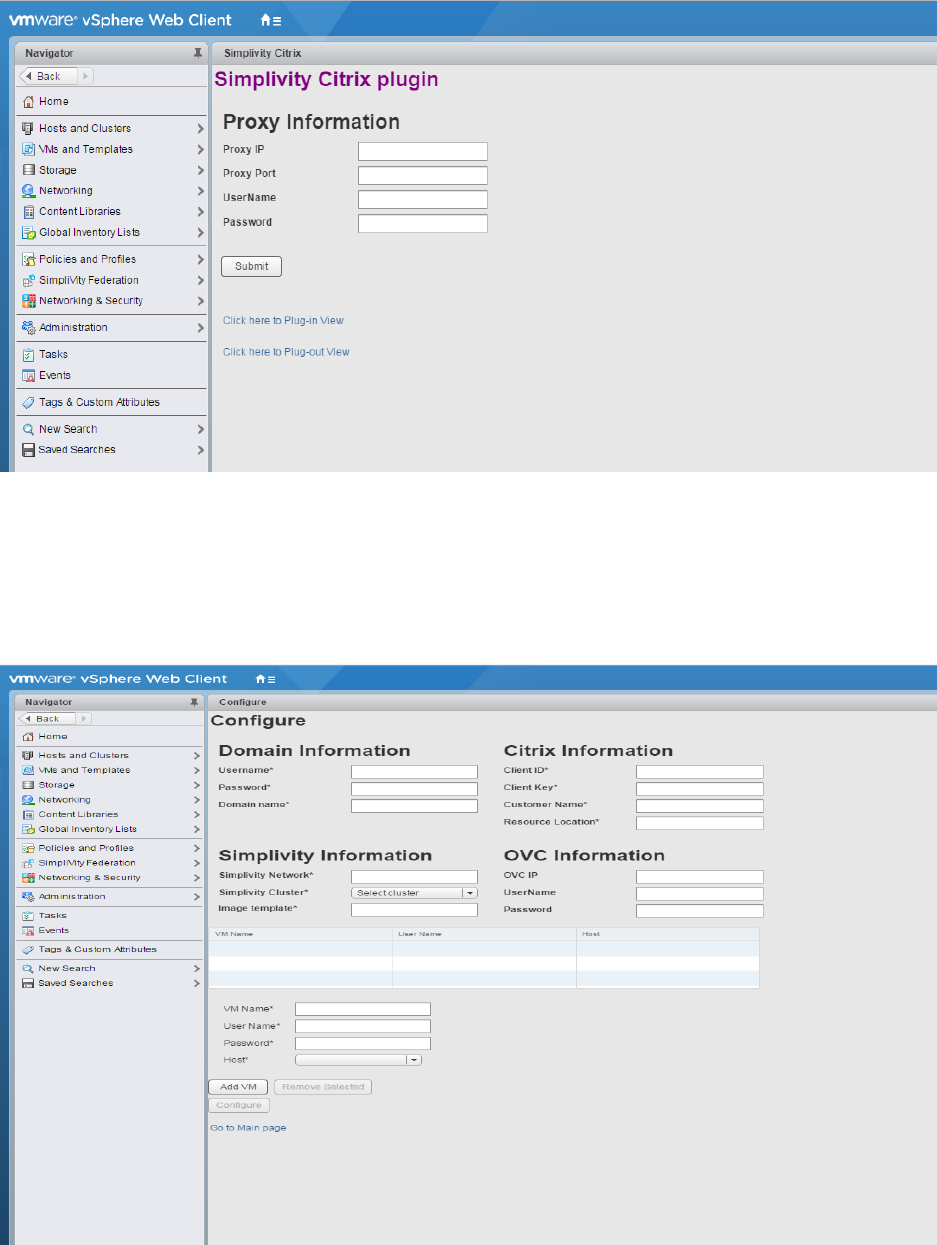Screen dimensions: 937x1245
Task: Click Storage icon in Simplivity Citrix screen navigator
Action: 29,170
